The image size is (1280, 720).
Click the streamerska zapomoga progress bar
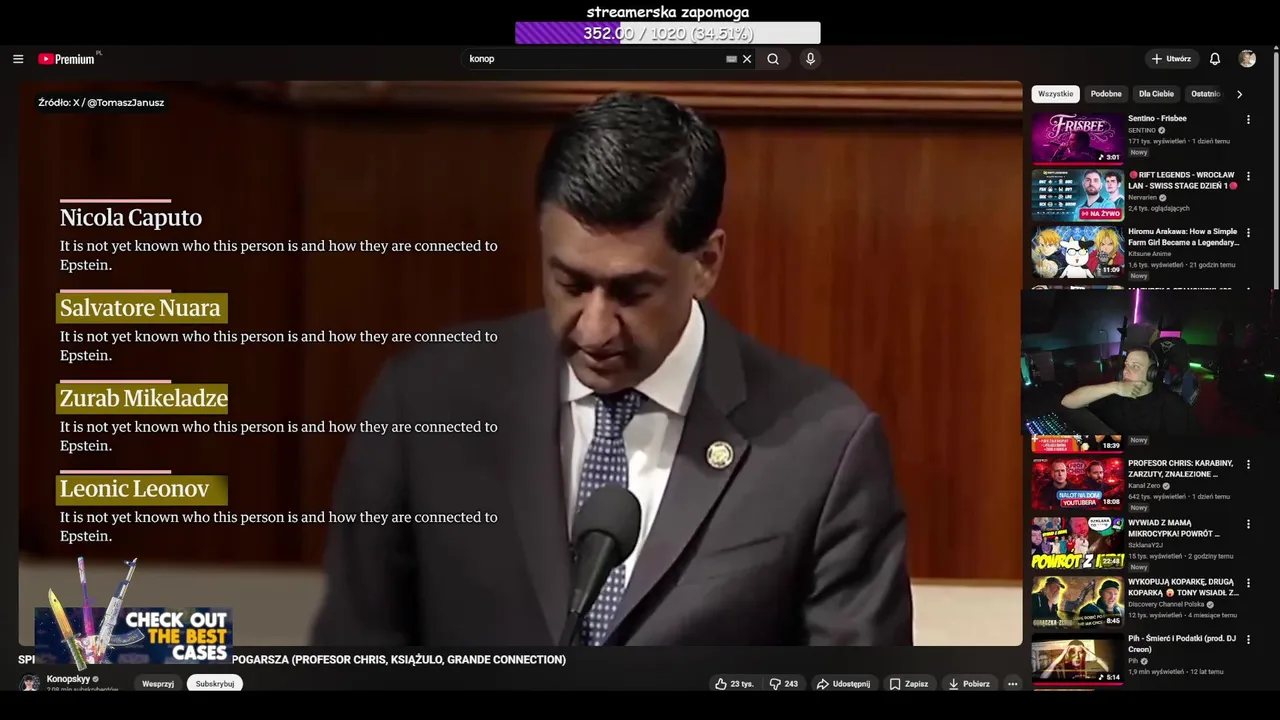[x=667, y=33]
